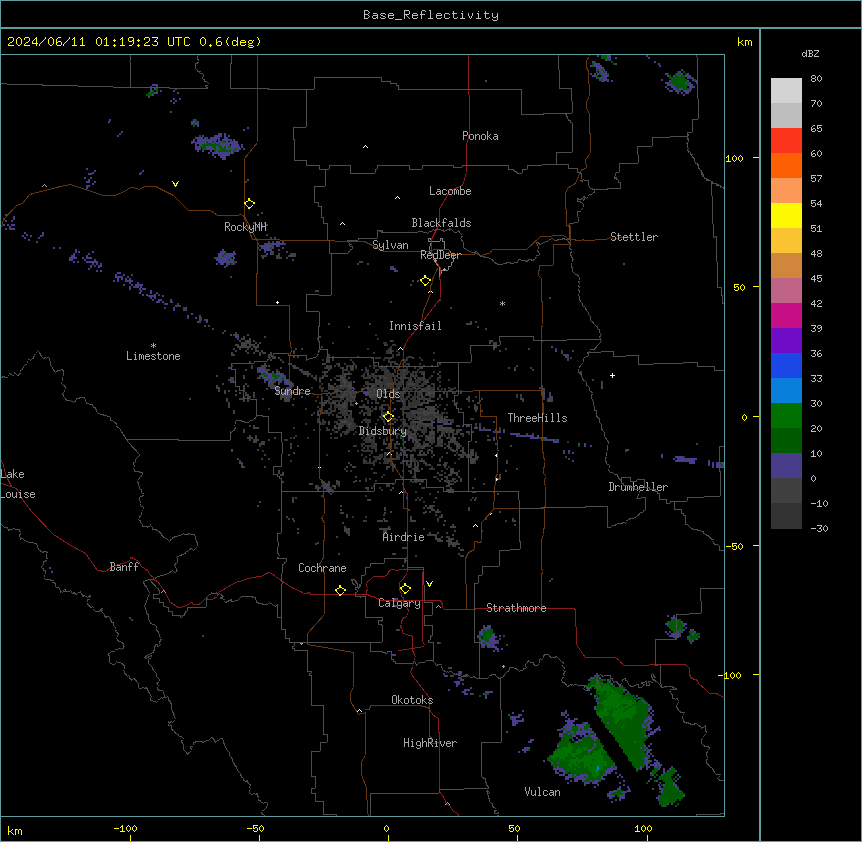Click the 100 tick on bottom axis
Viewport: 862px width, 842px height.
643,828
